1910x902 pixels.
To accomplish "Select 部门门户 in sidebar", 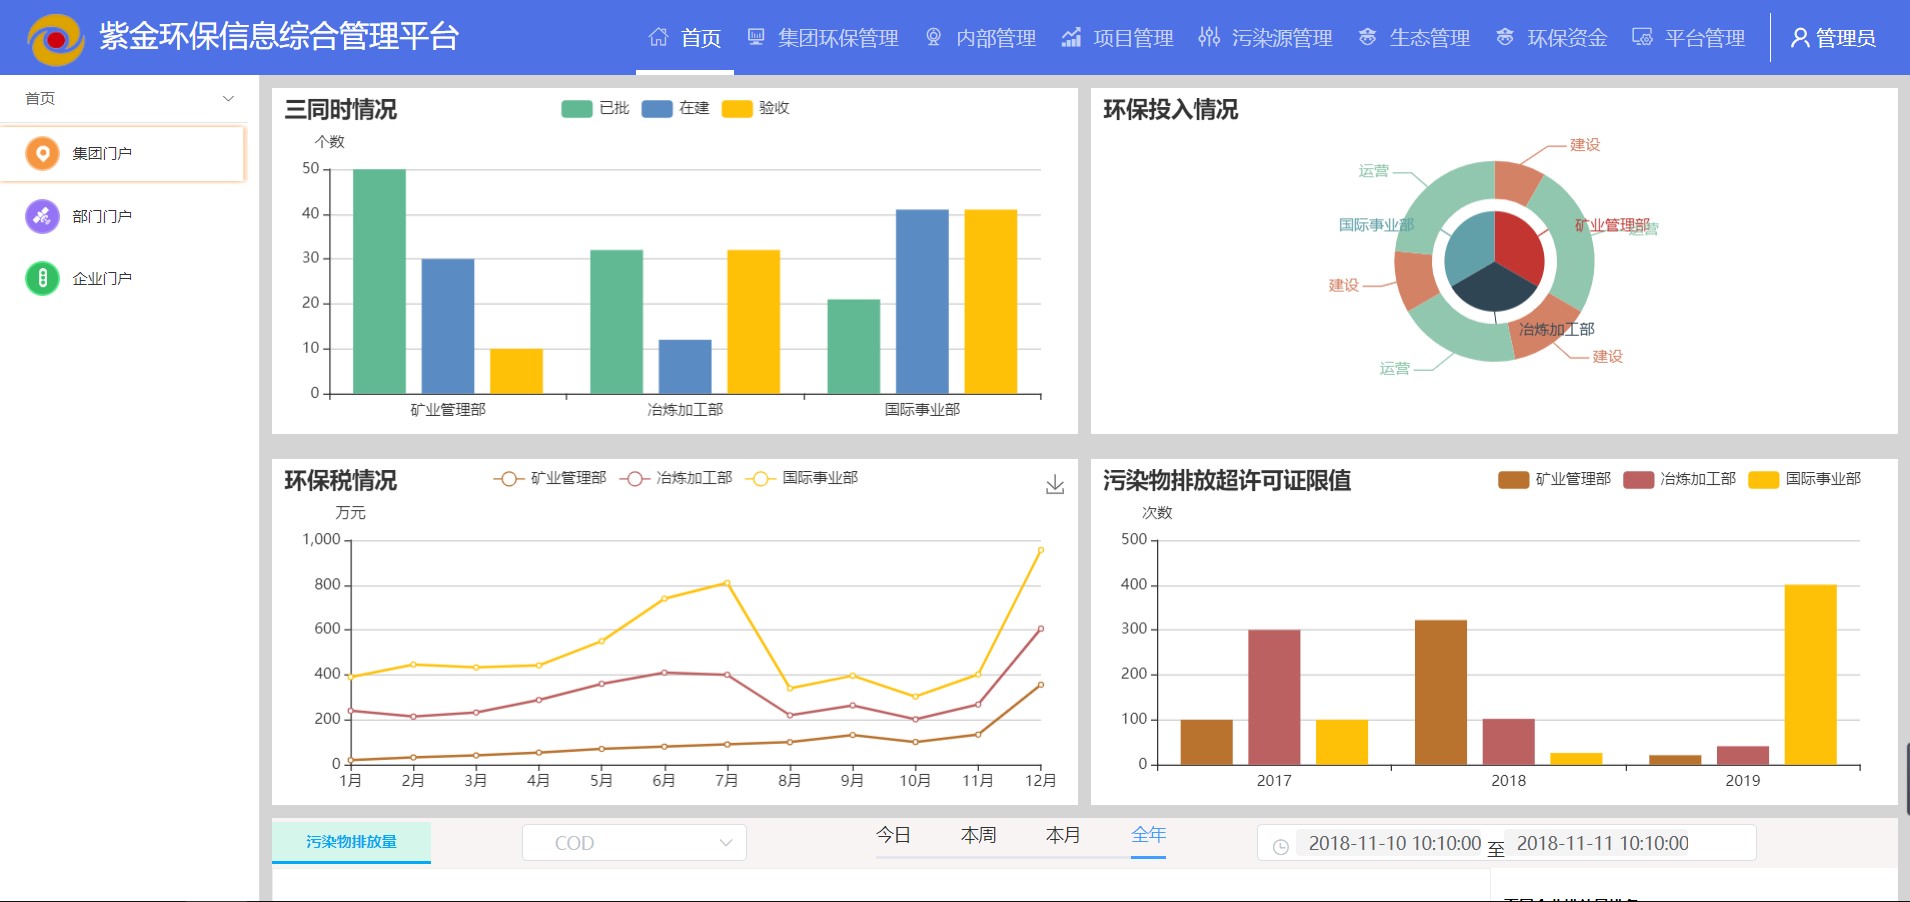I will pyautogui.click(x=122, y=216).
